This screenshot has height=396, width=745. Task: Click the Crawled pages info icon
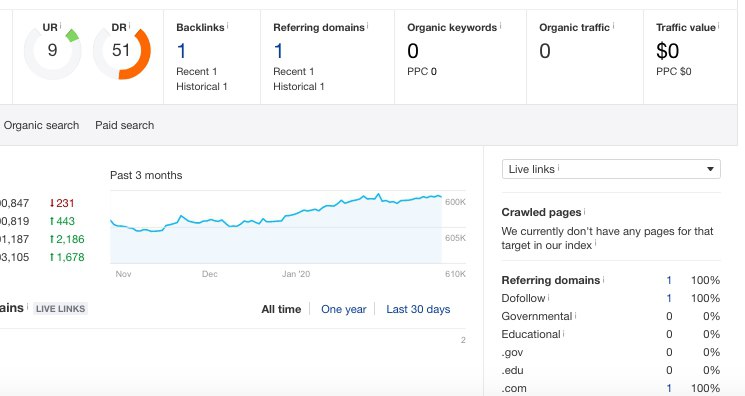point(584,210)
